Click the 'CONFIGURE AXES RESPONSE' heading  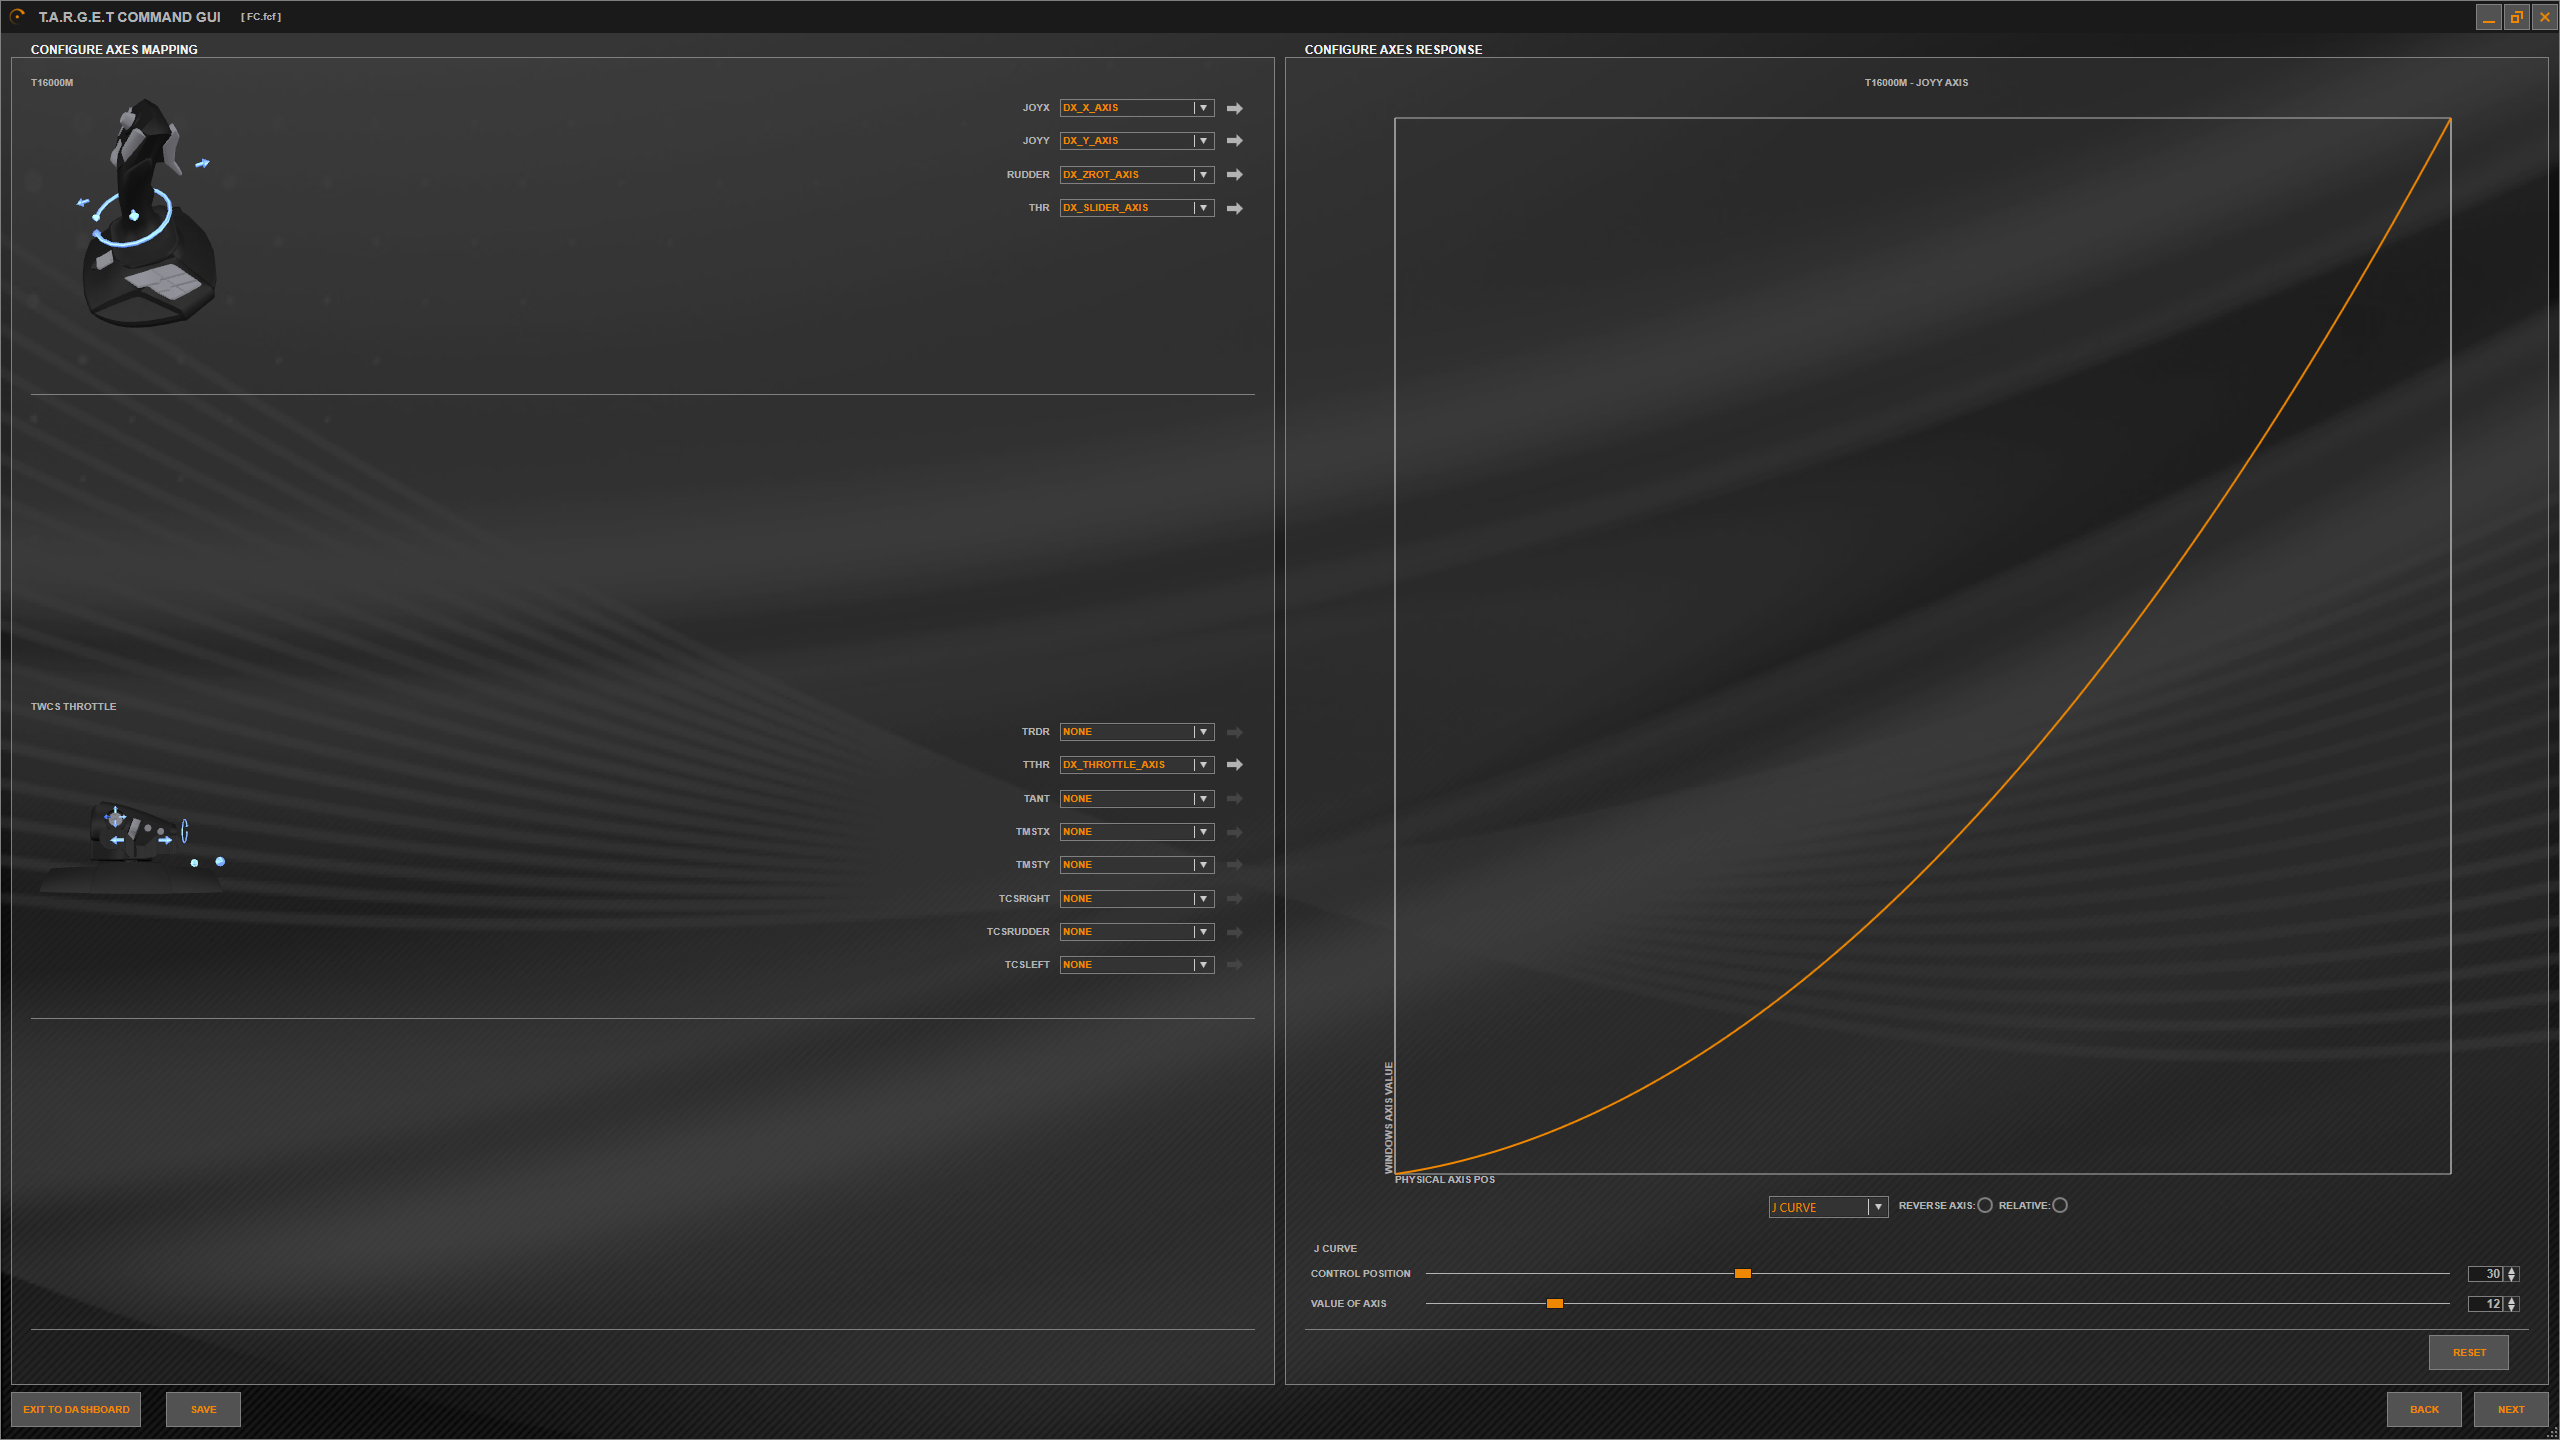click(x=1393, y=50)
